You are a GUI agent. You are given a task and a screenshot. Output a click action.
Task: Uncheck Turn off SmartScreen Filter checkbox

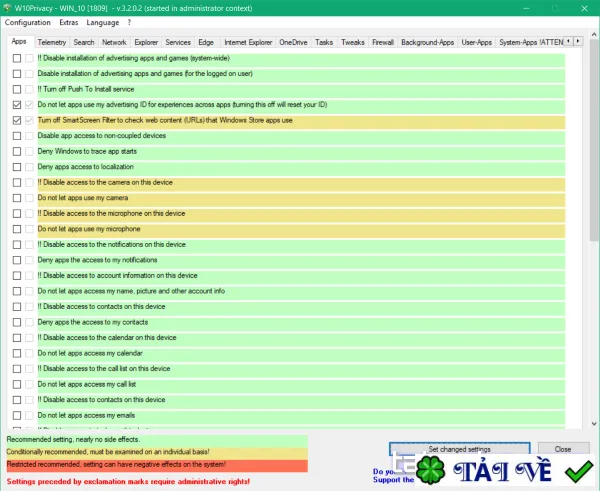pos(17,120)
